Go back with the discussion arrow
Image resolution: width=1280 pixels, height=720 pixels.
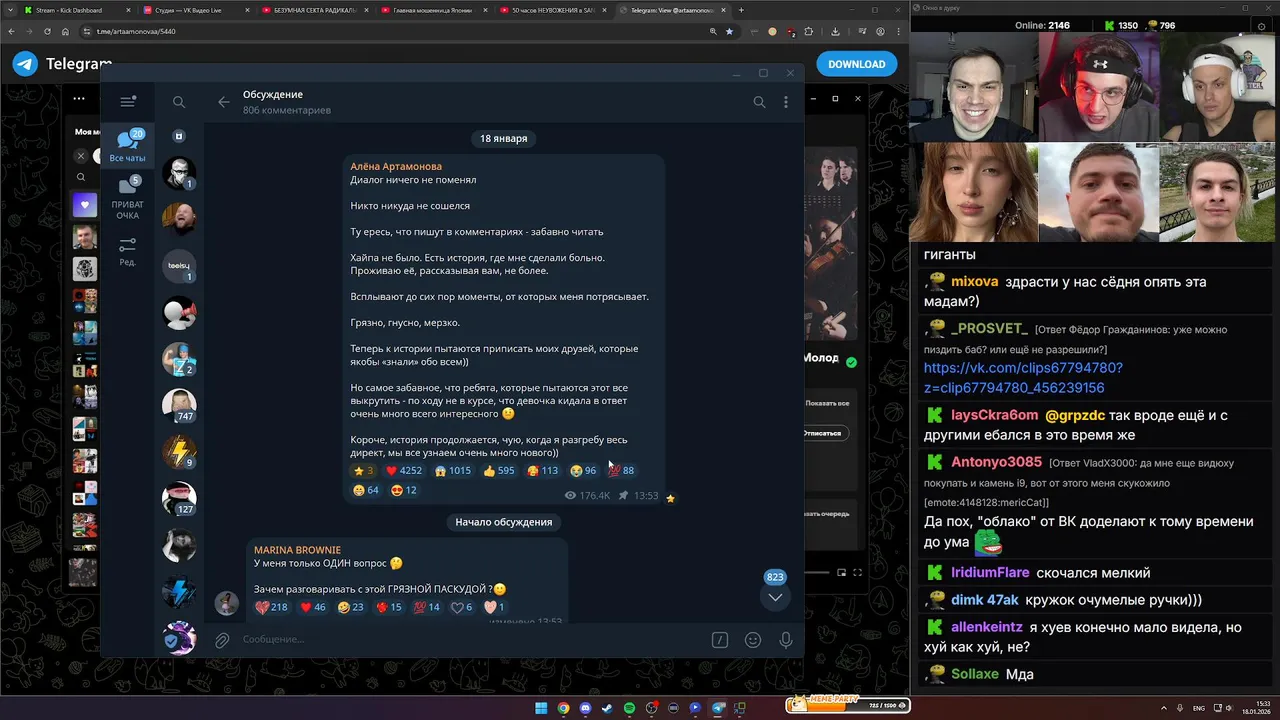pyautogui.click(x=224, y=102)
